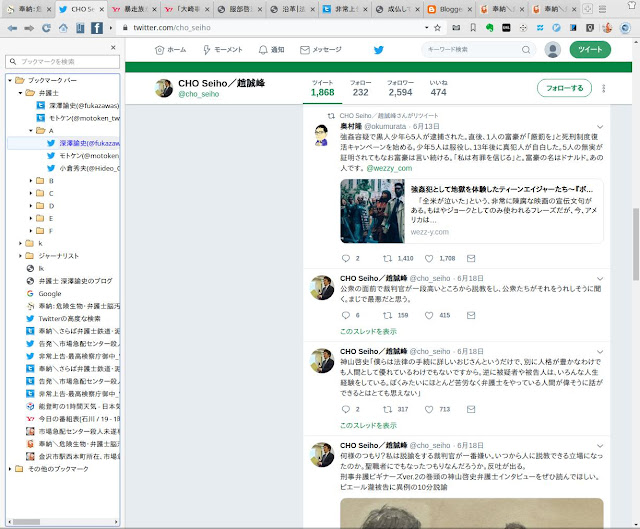The image size is (640, 529).
Task: Click the ブックマークを検索 search field
Action: point(63,62)
